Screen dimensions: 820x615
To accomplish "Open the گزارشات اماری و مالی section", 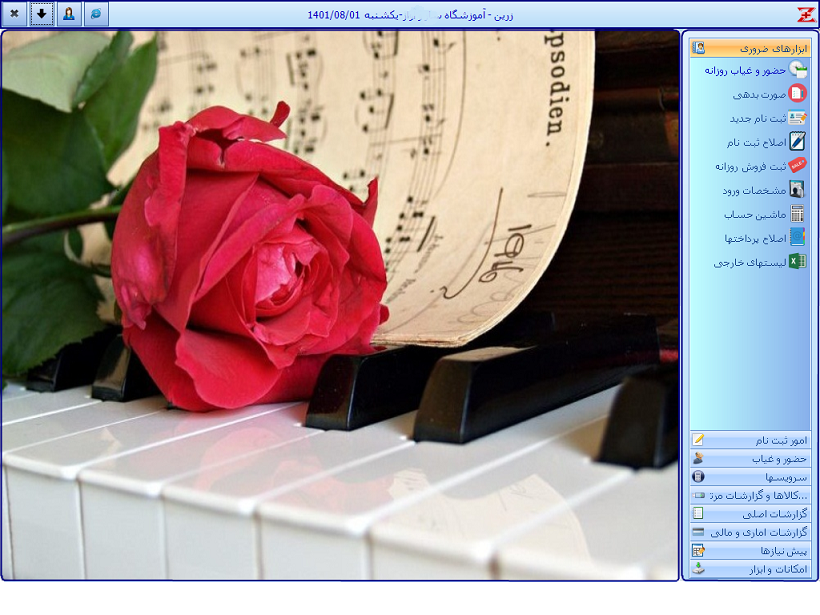I will pyautogui.click(x=750, y=532).
